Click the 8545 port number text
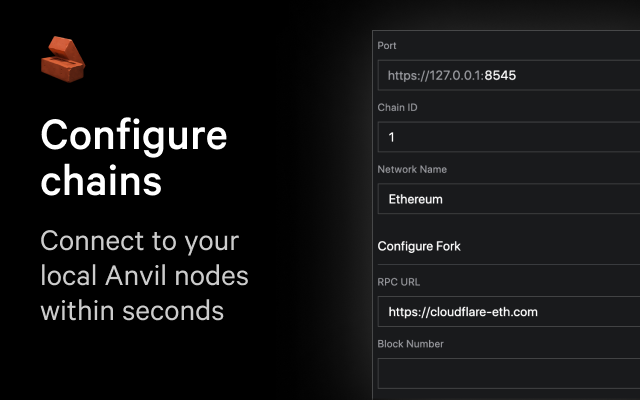Image resolution: width=640 pixels, height=400 pixels. coord(500,75)
